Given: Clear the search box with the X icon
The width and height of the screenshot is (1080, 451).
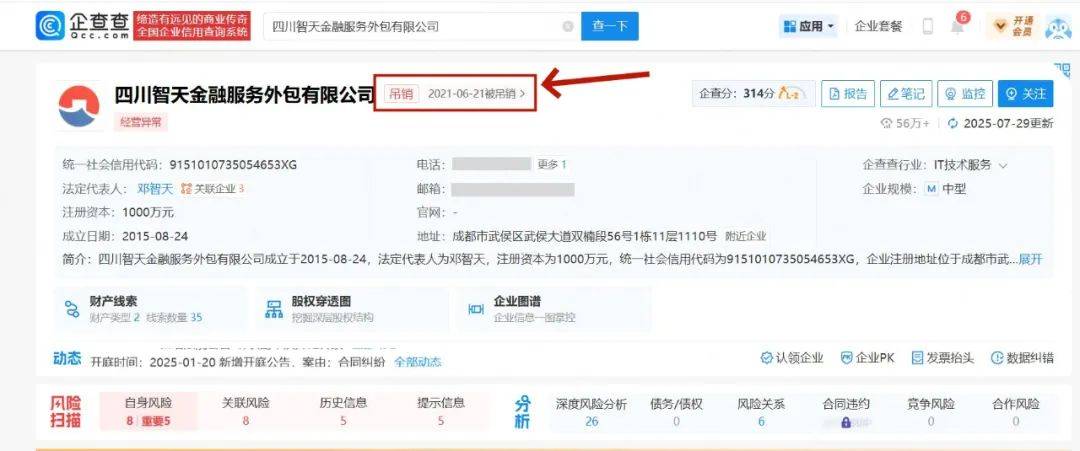Looking at the screenshot, I should tap(568, 27).
